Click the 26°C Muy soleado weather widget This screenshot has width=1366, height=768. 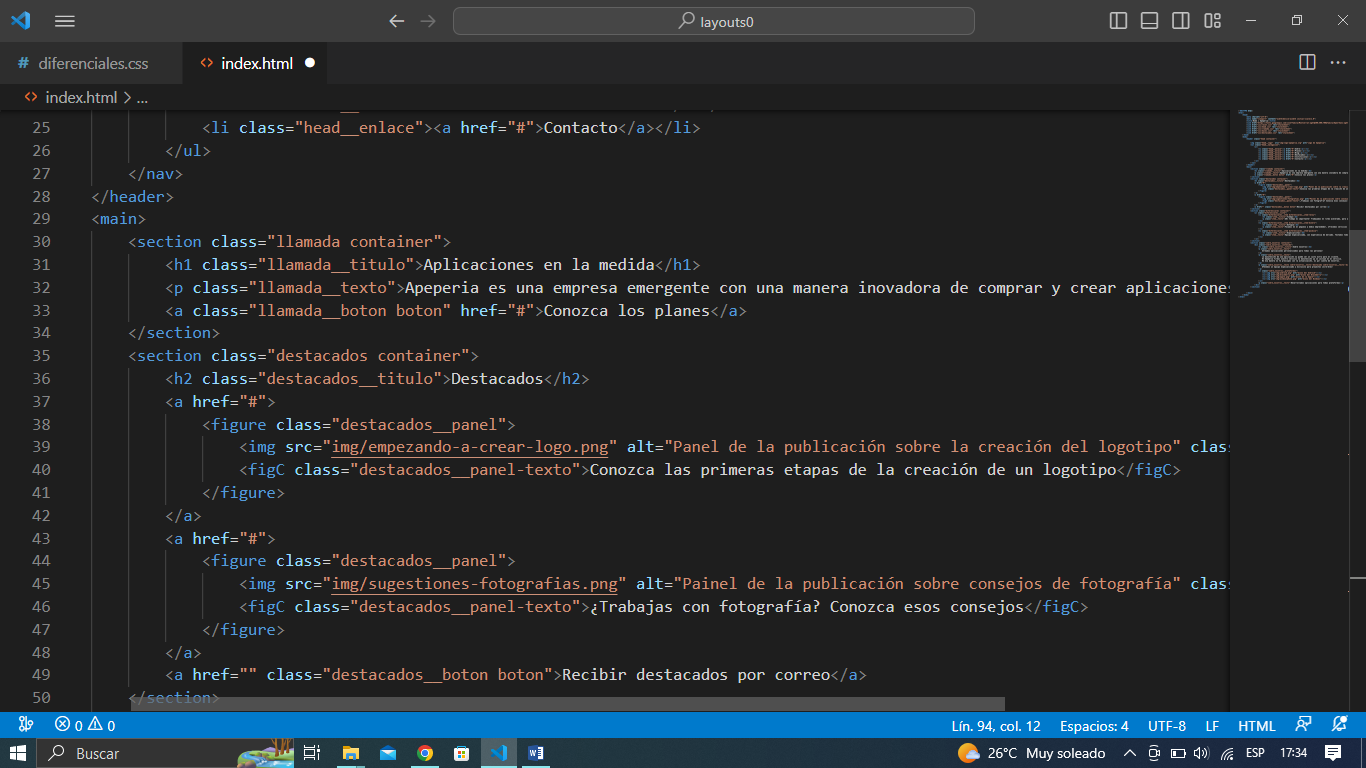tap(1031, 753)
